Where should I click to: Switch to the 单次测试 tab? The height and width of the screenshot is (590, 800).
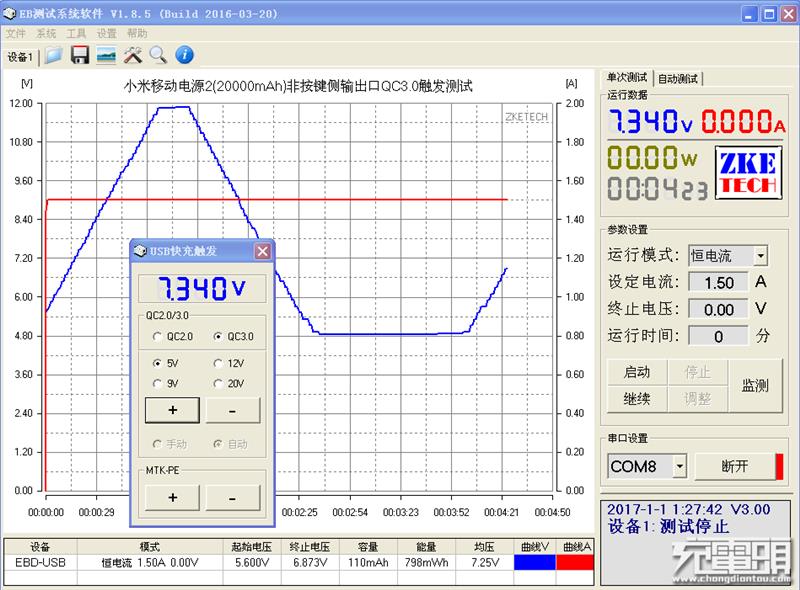627,78
